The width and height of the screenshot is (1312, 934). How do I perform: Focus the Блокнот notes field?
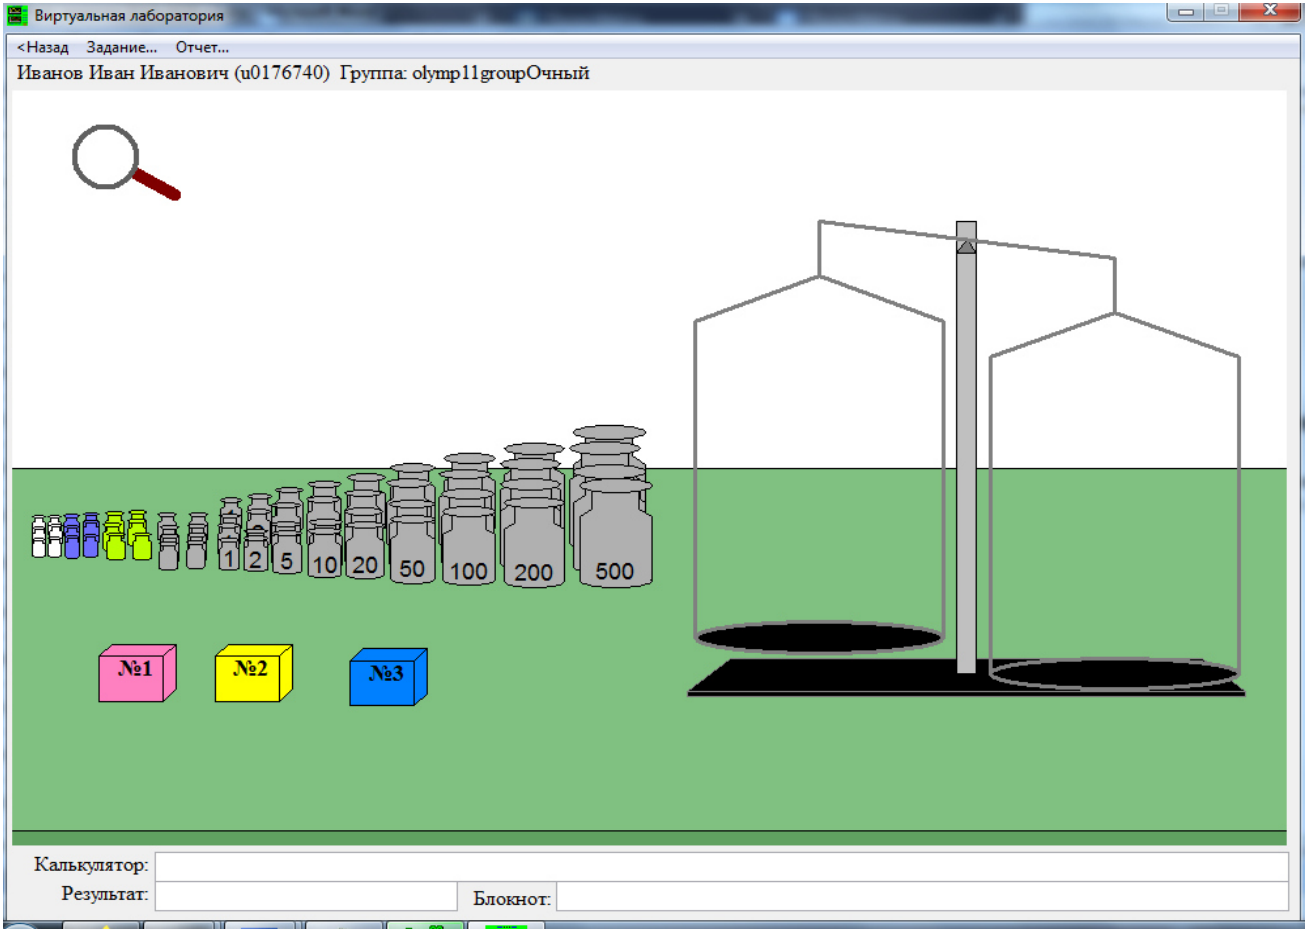(x=922, y=896)
